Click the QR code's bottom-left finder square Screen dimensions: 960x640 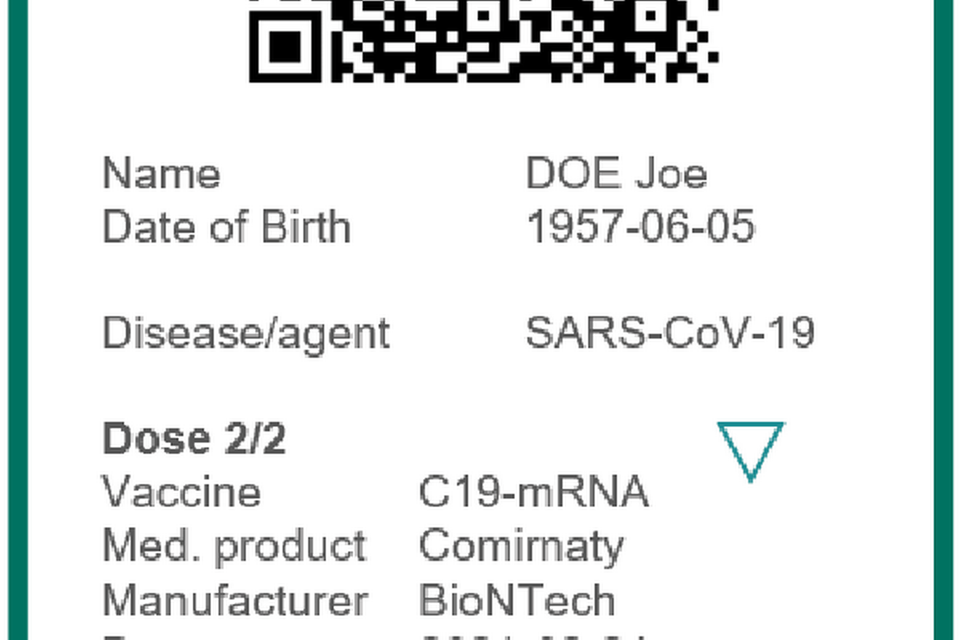(287, 44)
